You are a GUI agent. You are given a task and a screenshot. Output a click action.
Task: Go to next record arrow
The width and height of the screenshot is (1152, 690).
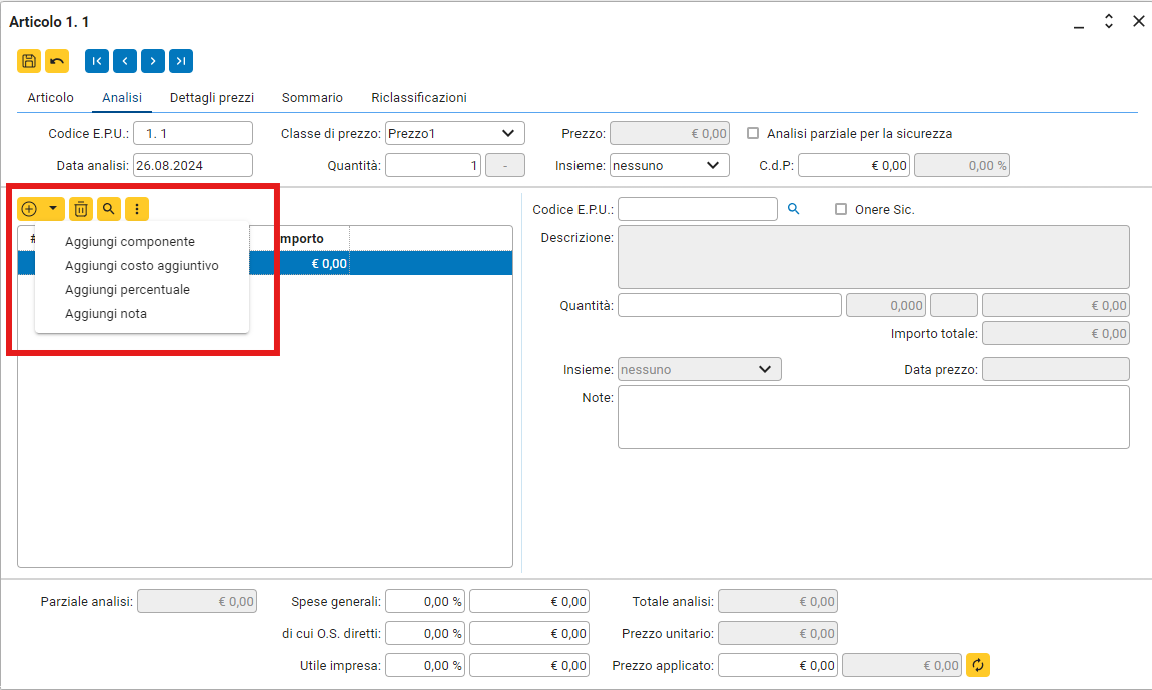(x=153, y=61)
